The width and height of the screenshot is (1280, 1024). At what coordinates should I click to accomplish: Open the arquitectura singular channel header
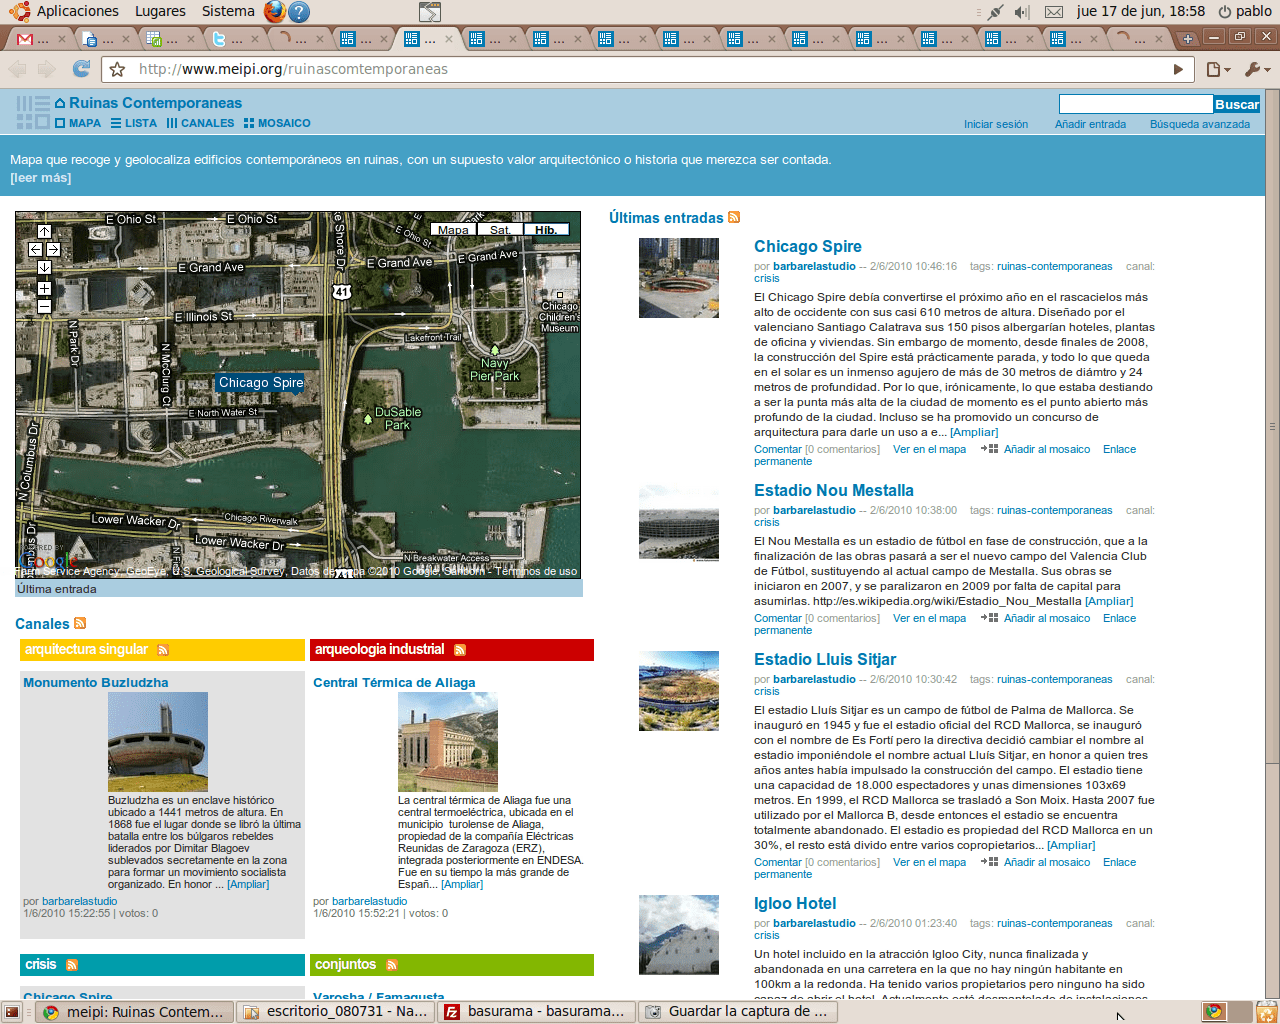(86, 649)
